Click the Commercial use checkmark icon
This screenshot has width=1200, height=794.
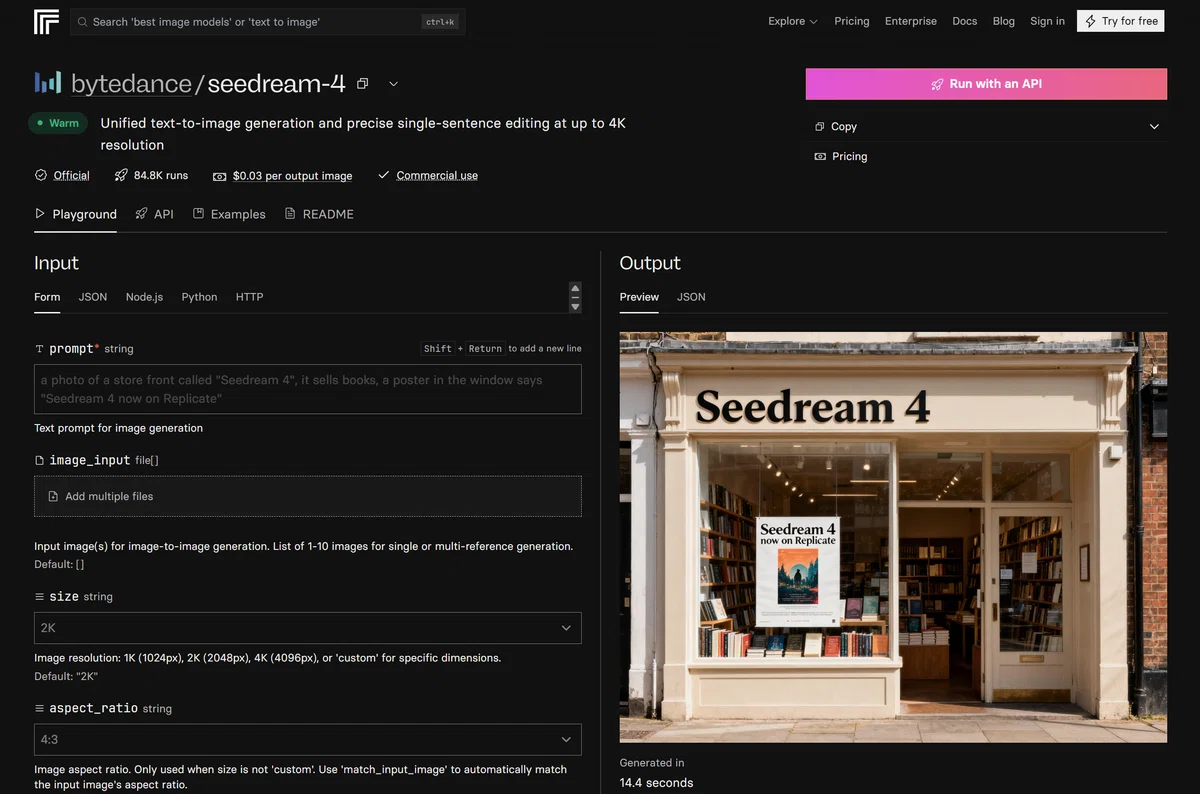(383, 175)
